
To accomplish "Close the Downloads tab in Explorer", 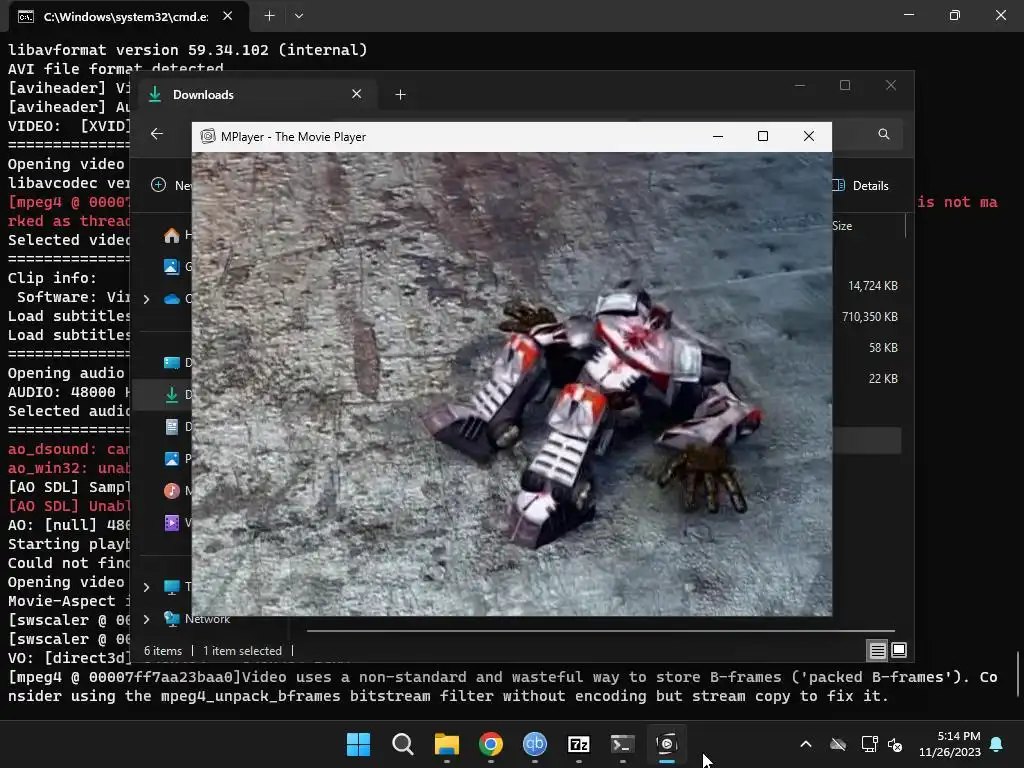I will (x=357, y=94).
